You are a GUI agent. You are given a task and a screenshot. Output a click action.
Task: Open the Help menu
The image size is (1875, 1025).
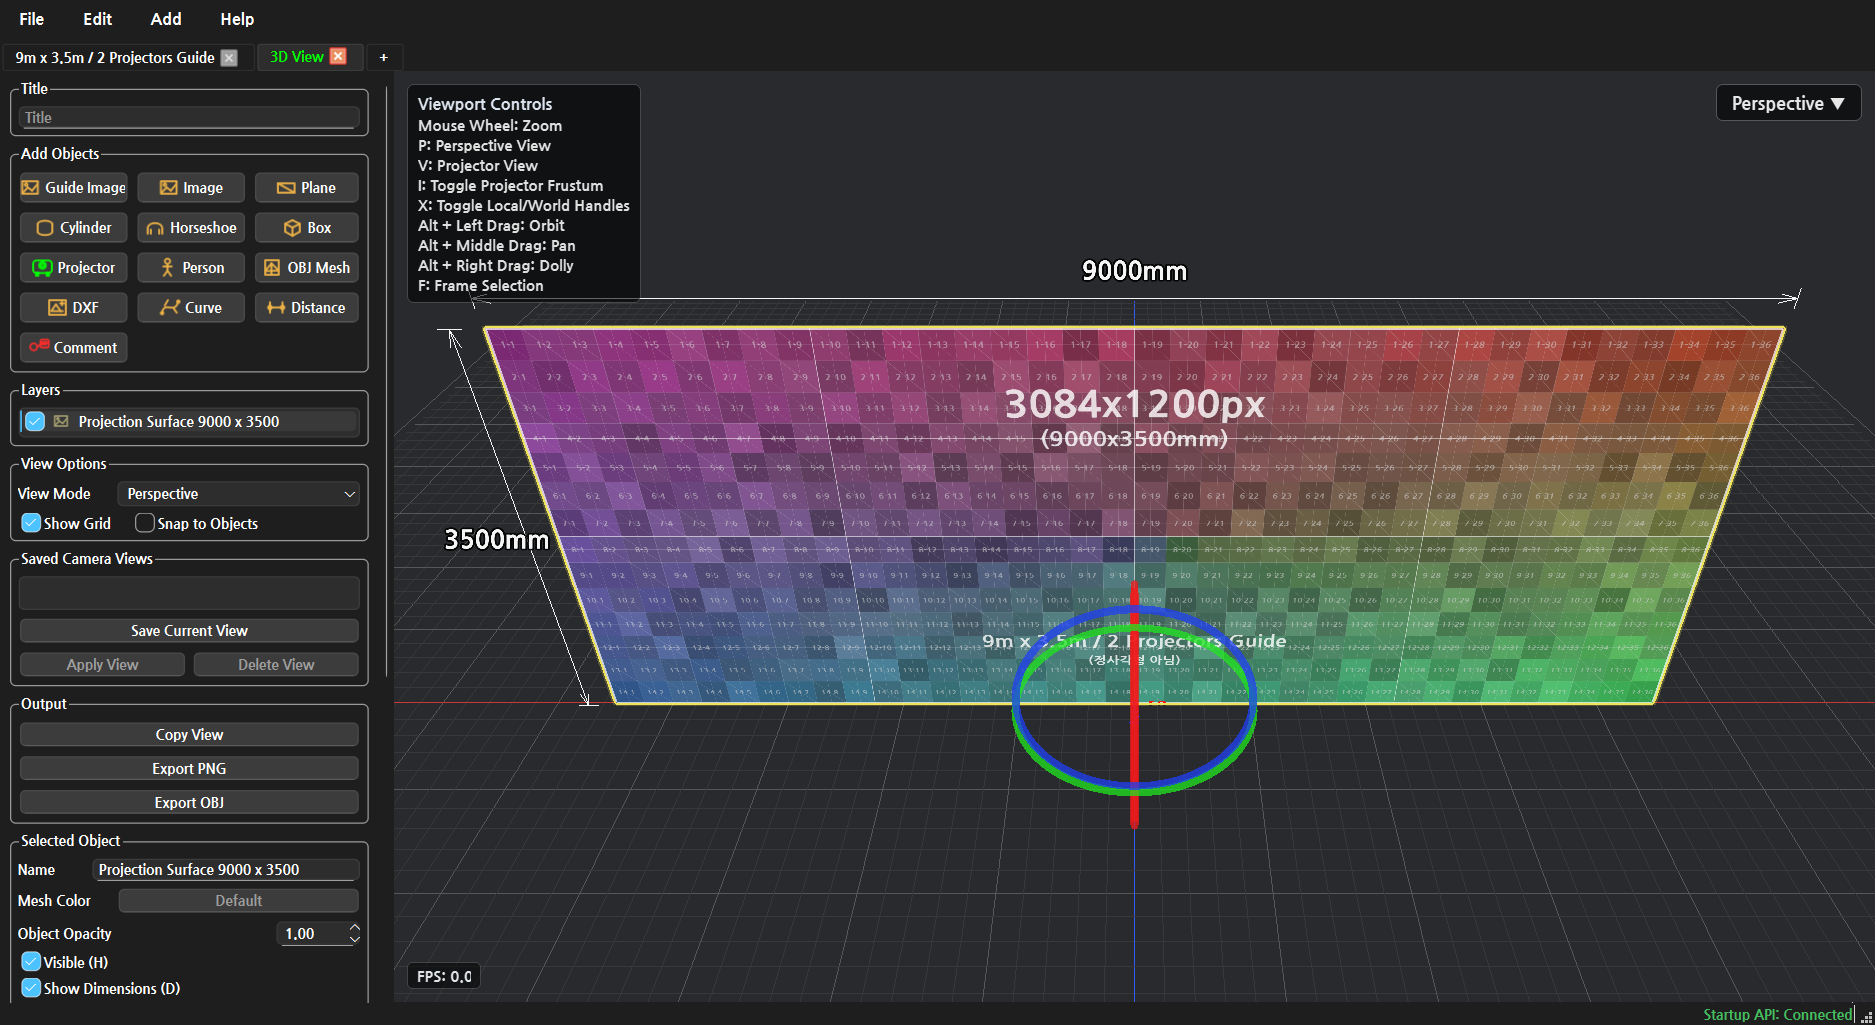(237, 19)
